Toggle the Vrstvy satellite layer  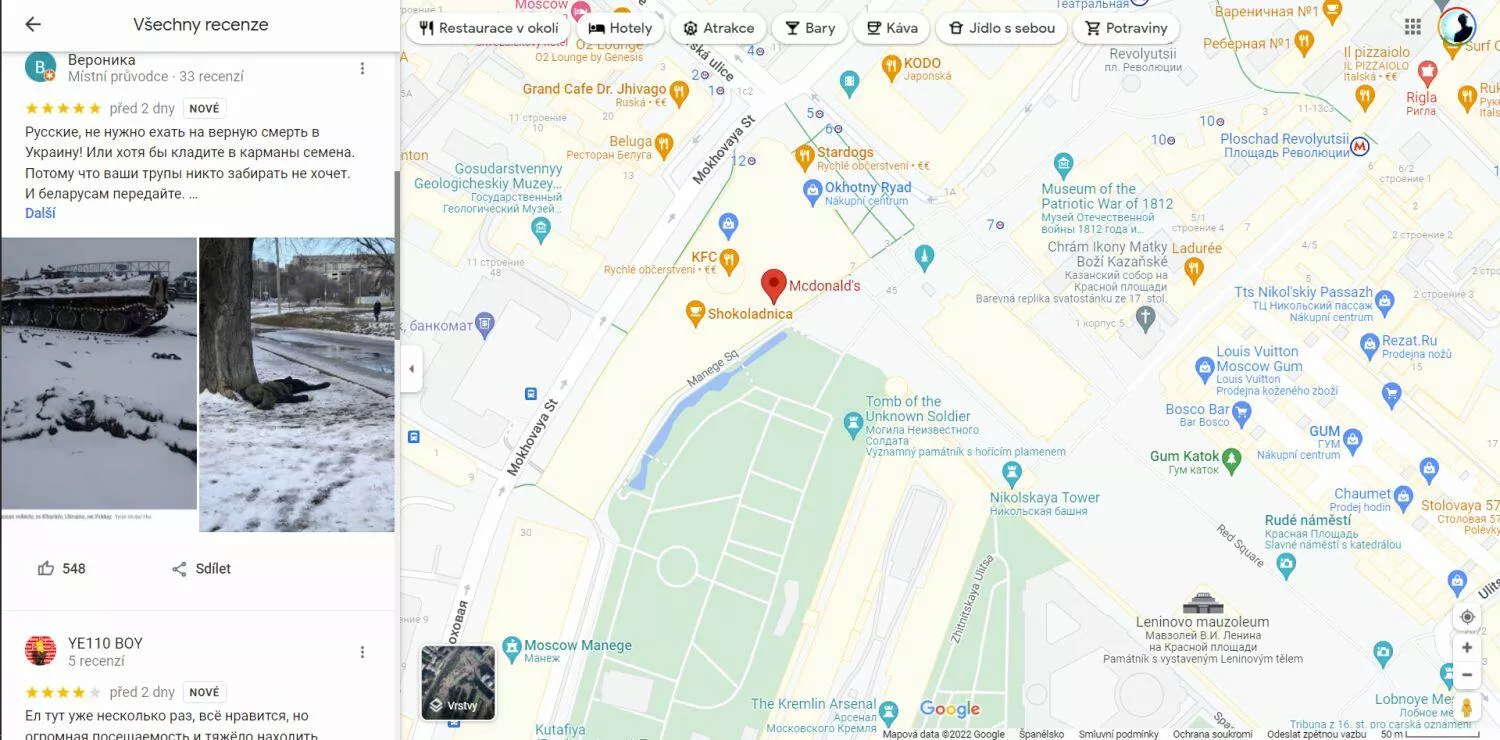(458, 683)
